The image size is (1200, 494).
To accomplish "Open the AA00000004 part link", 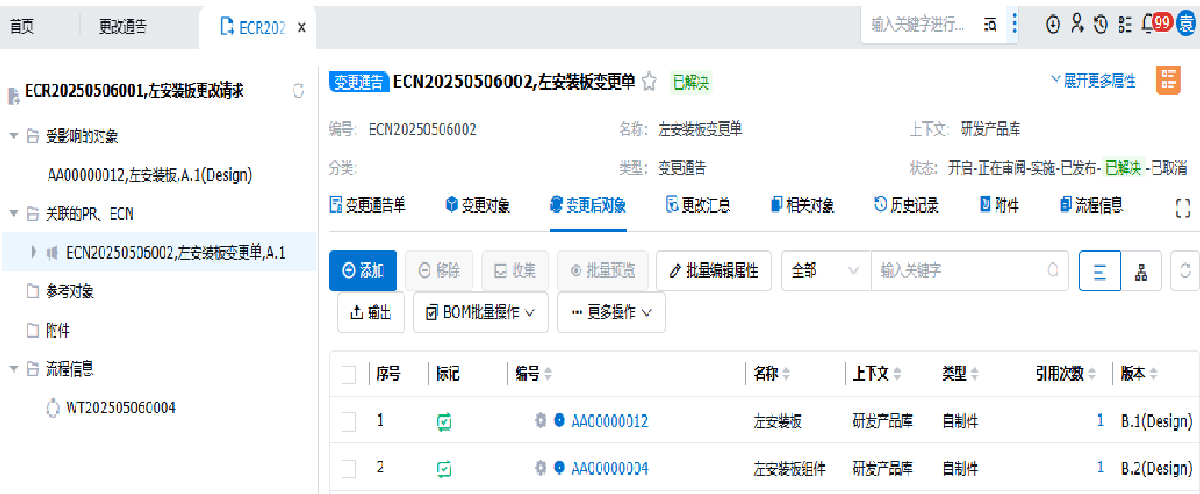I will pos(610,468).
